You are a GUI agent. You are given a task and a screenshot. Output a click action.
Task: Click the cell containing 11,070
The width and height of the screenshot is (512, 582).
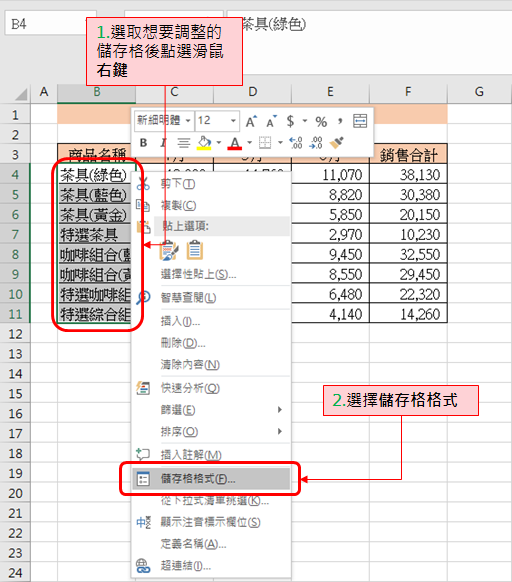tap(330, 174)
